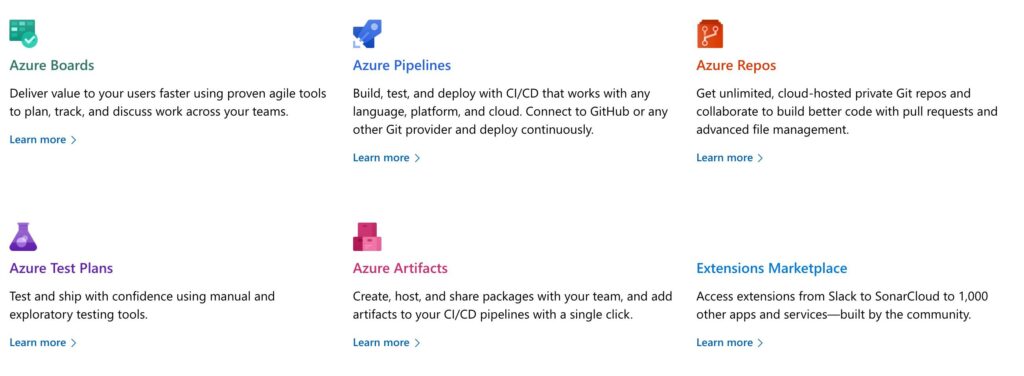Click the Azure Pipelines blue rocket icon
Screen dimensions: 1024x376
pyautogui.click(x=367, y=33)
